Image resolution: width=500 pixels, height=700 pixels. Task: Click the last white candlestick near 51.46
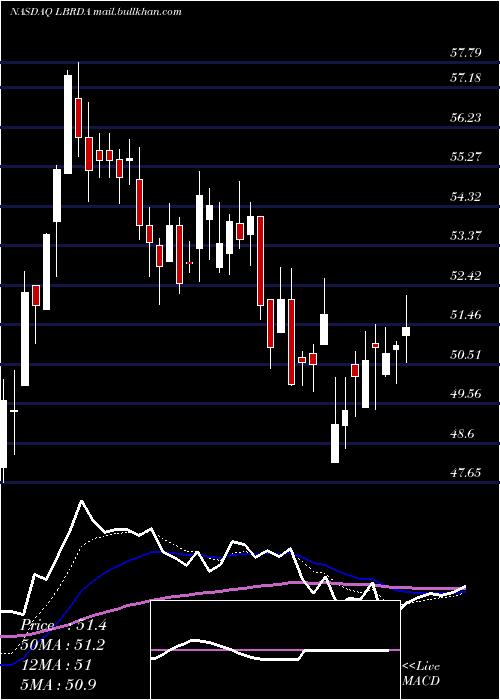pyautogui.click(x=406, y=331)
